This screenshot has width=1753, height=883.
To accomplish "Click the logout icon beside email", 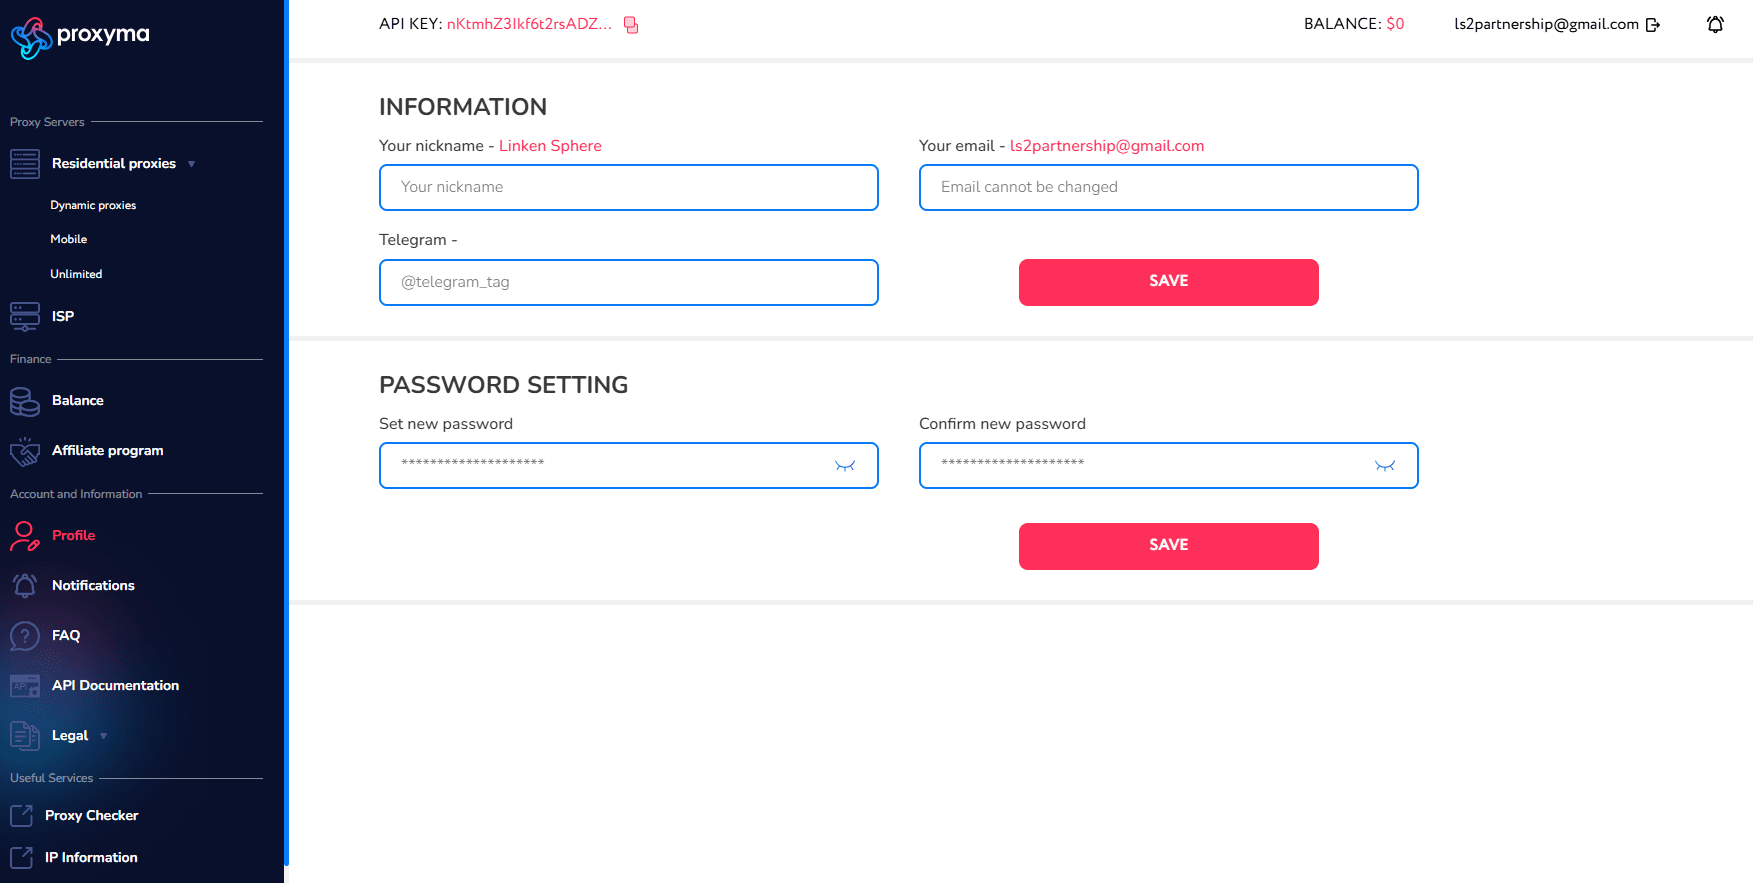I will point(1653,25).
